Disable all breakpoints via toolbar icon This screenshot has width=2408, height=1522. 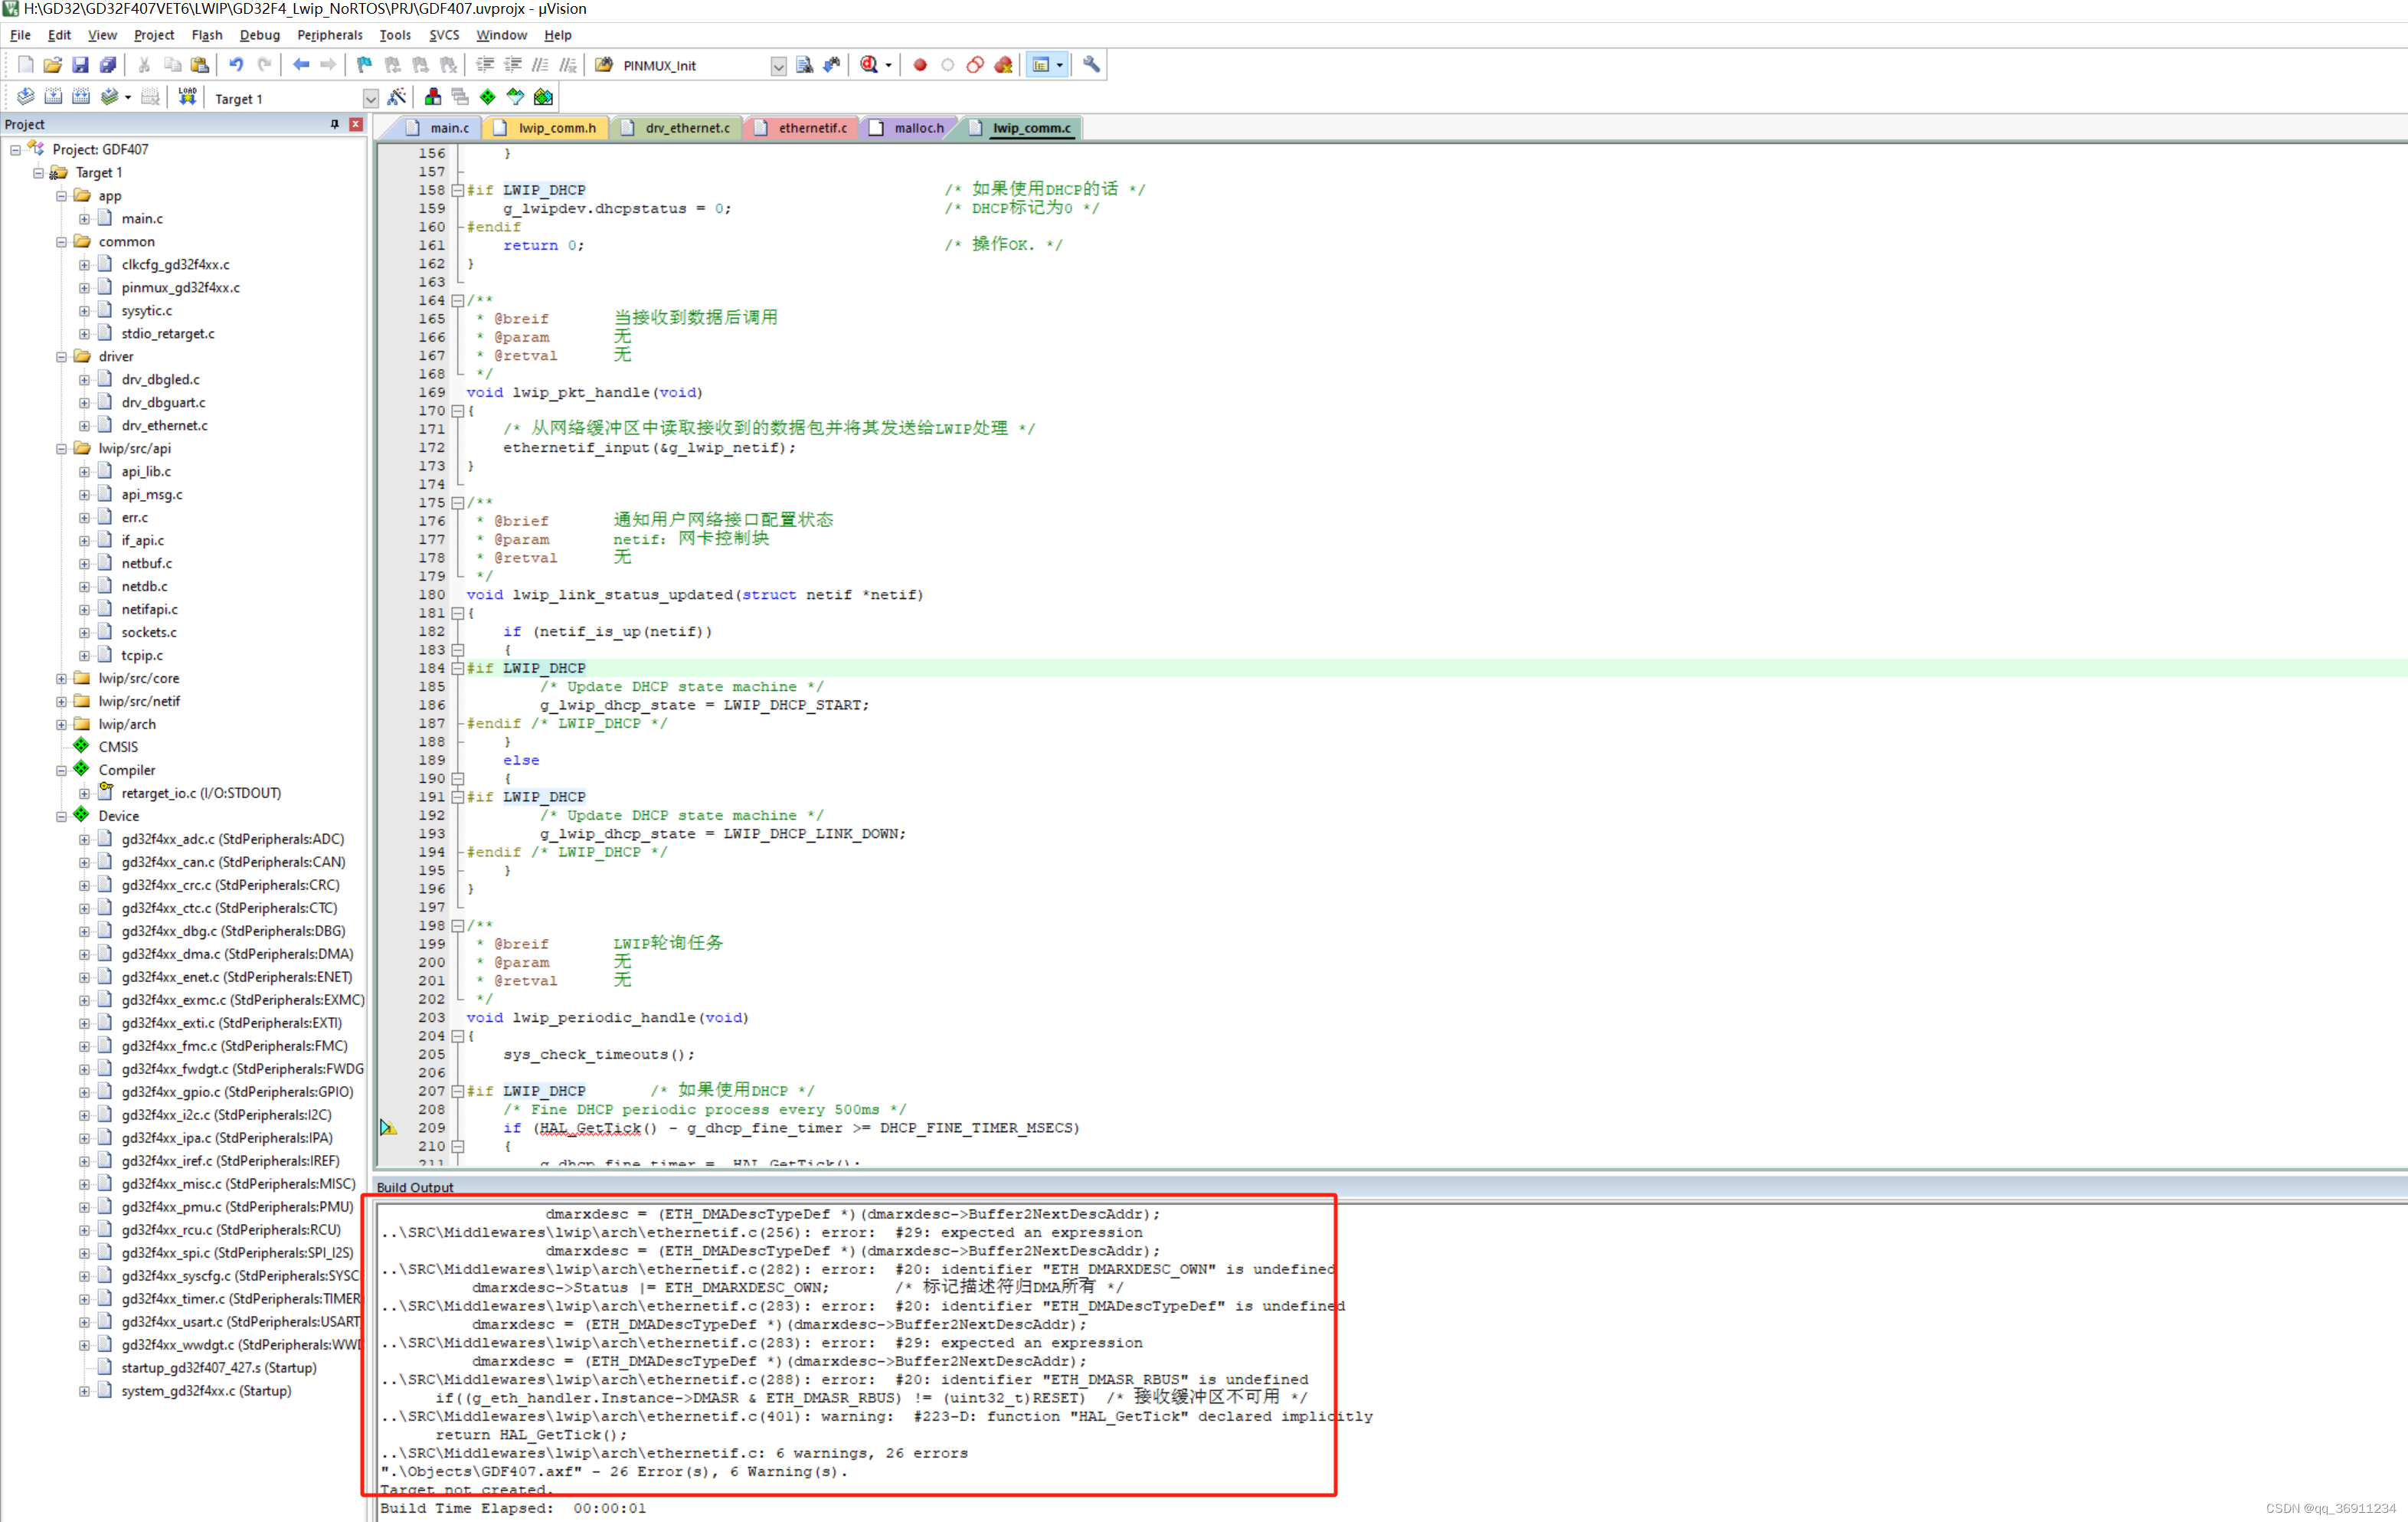[x=975, y=64]
